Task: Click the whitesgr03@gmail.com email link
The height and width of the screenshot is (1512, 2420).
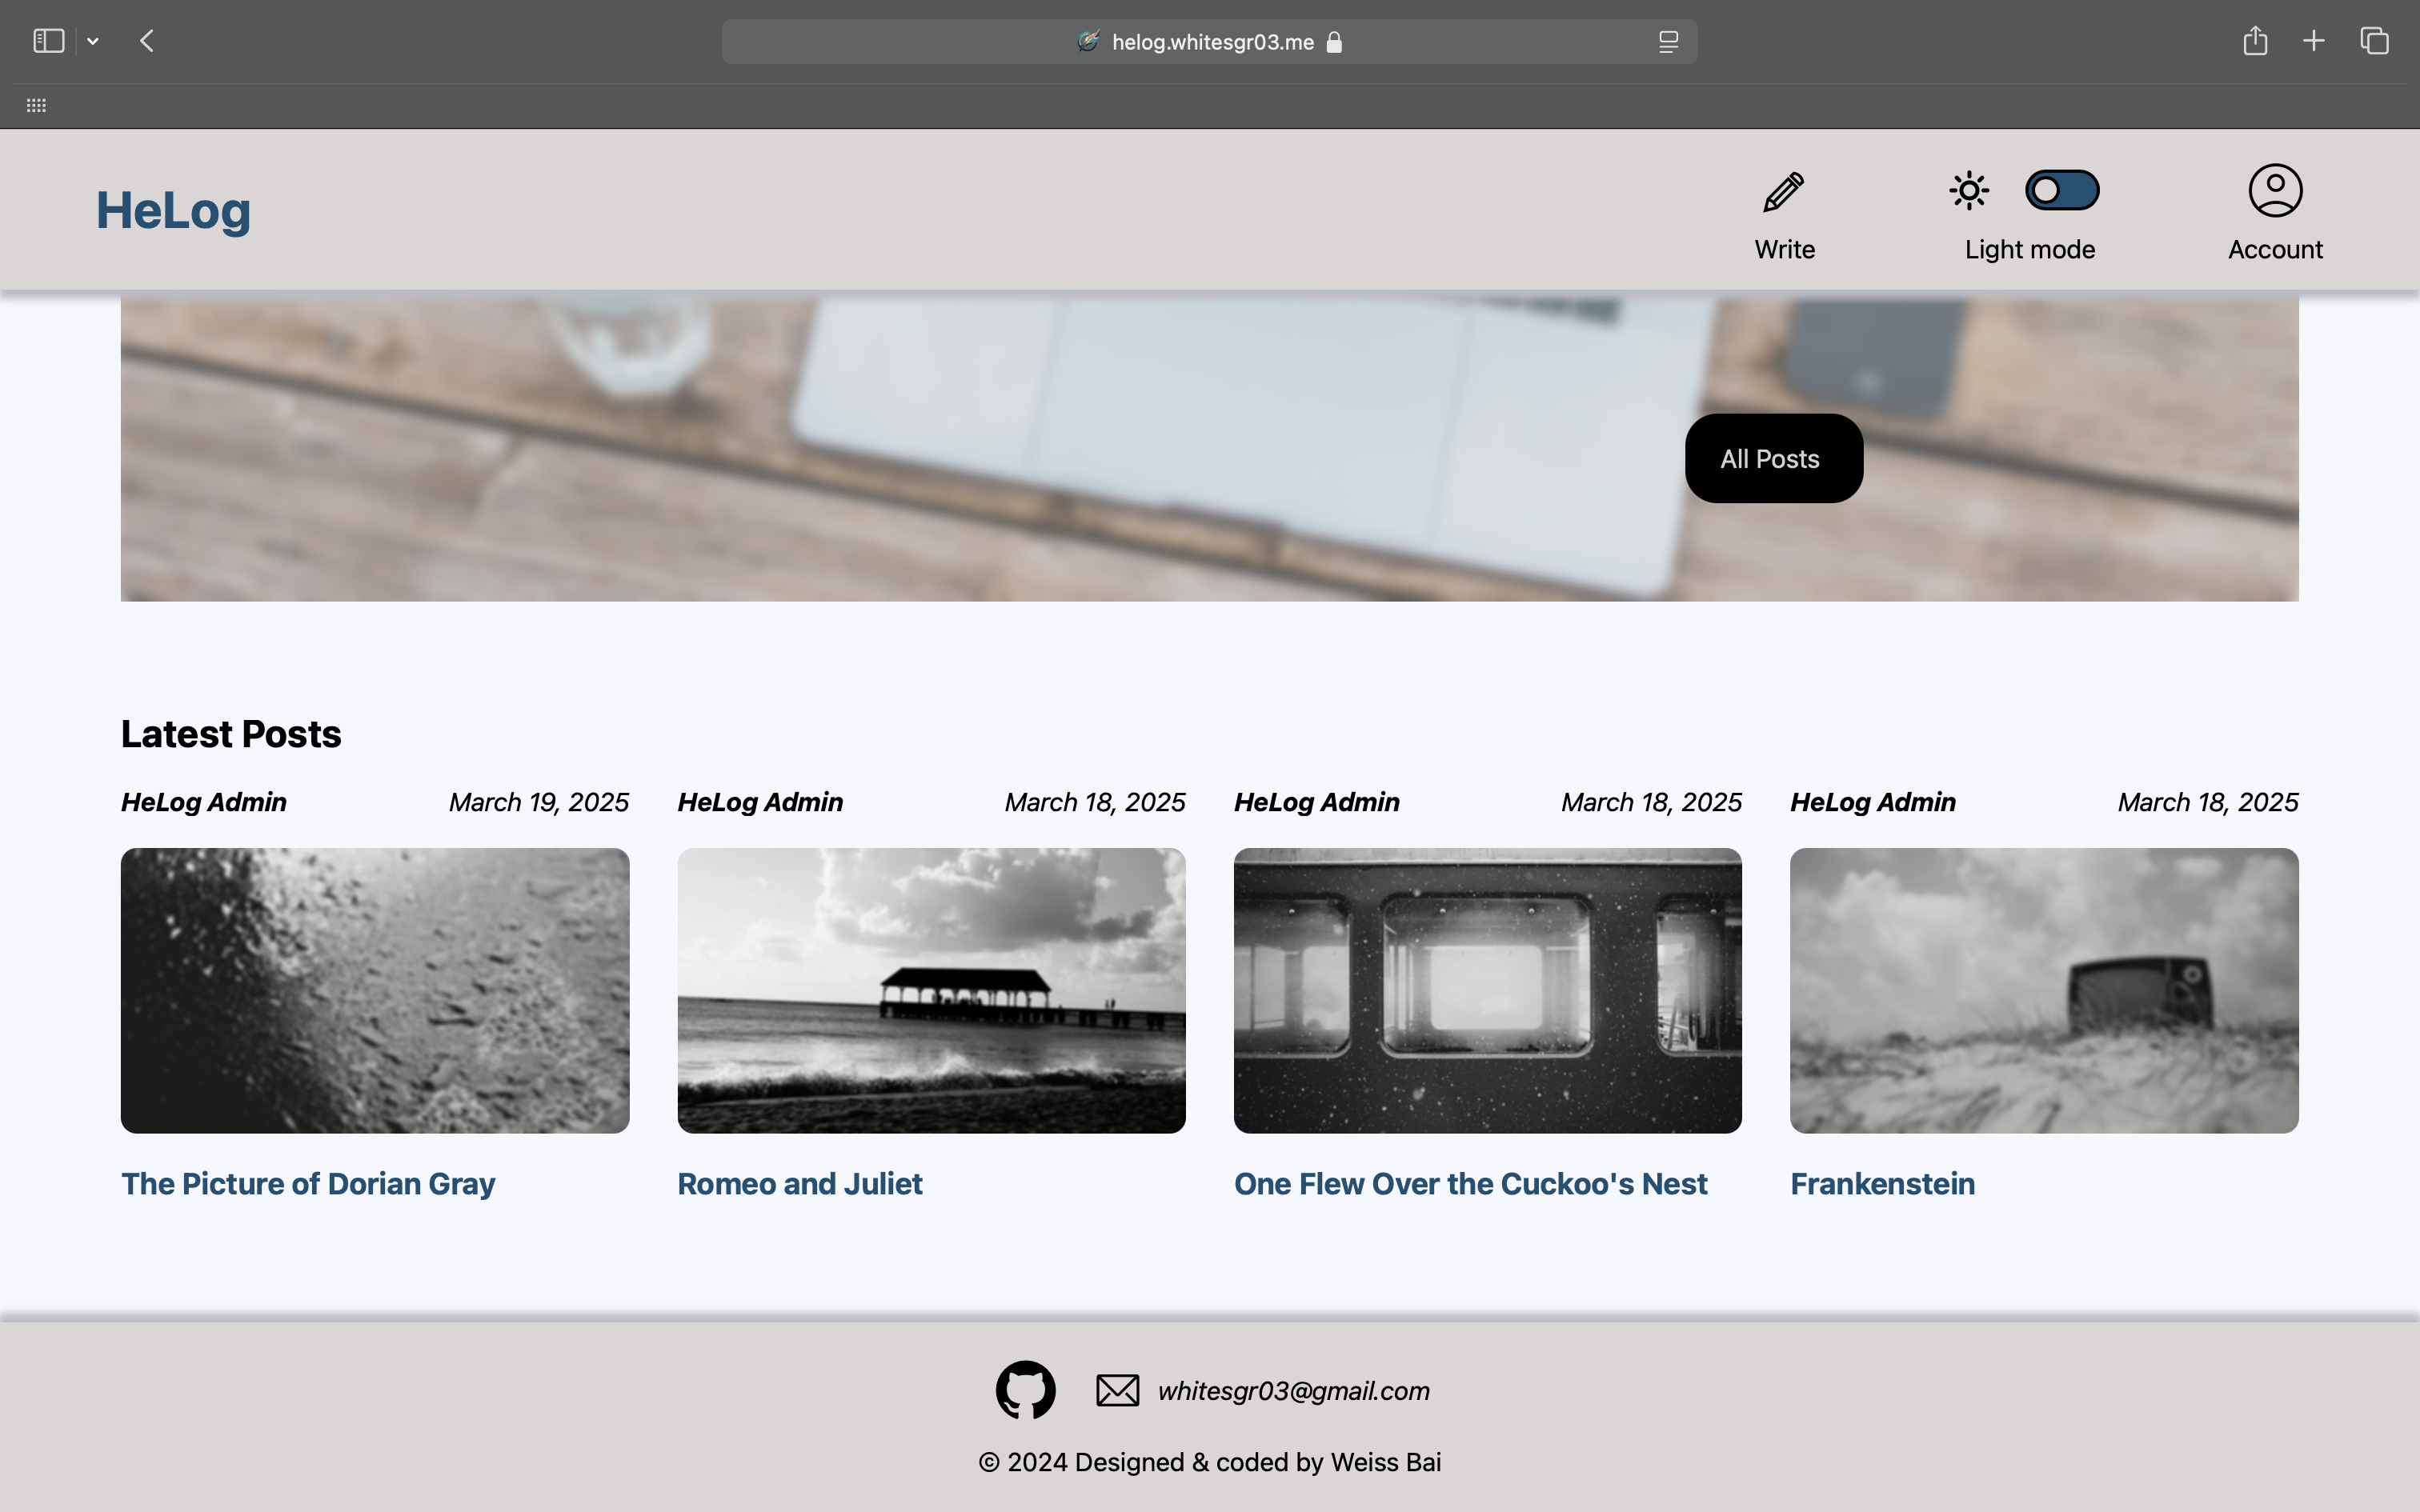Action: tap(1293, 1391)
